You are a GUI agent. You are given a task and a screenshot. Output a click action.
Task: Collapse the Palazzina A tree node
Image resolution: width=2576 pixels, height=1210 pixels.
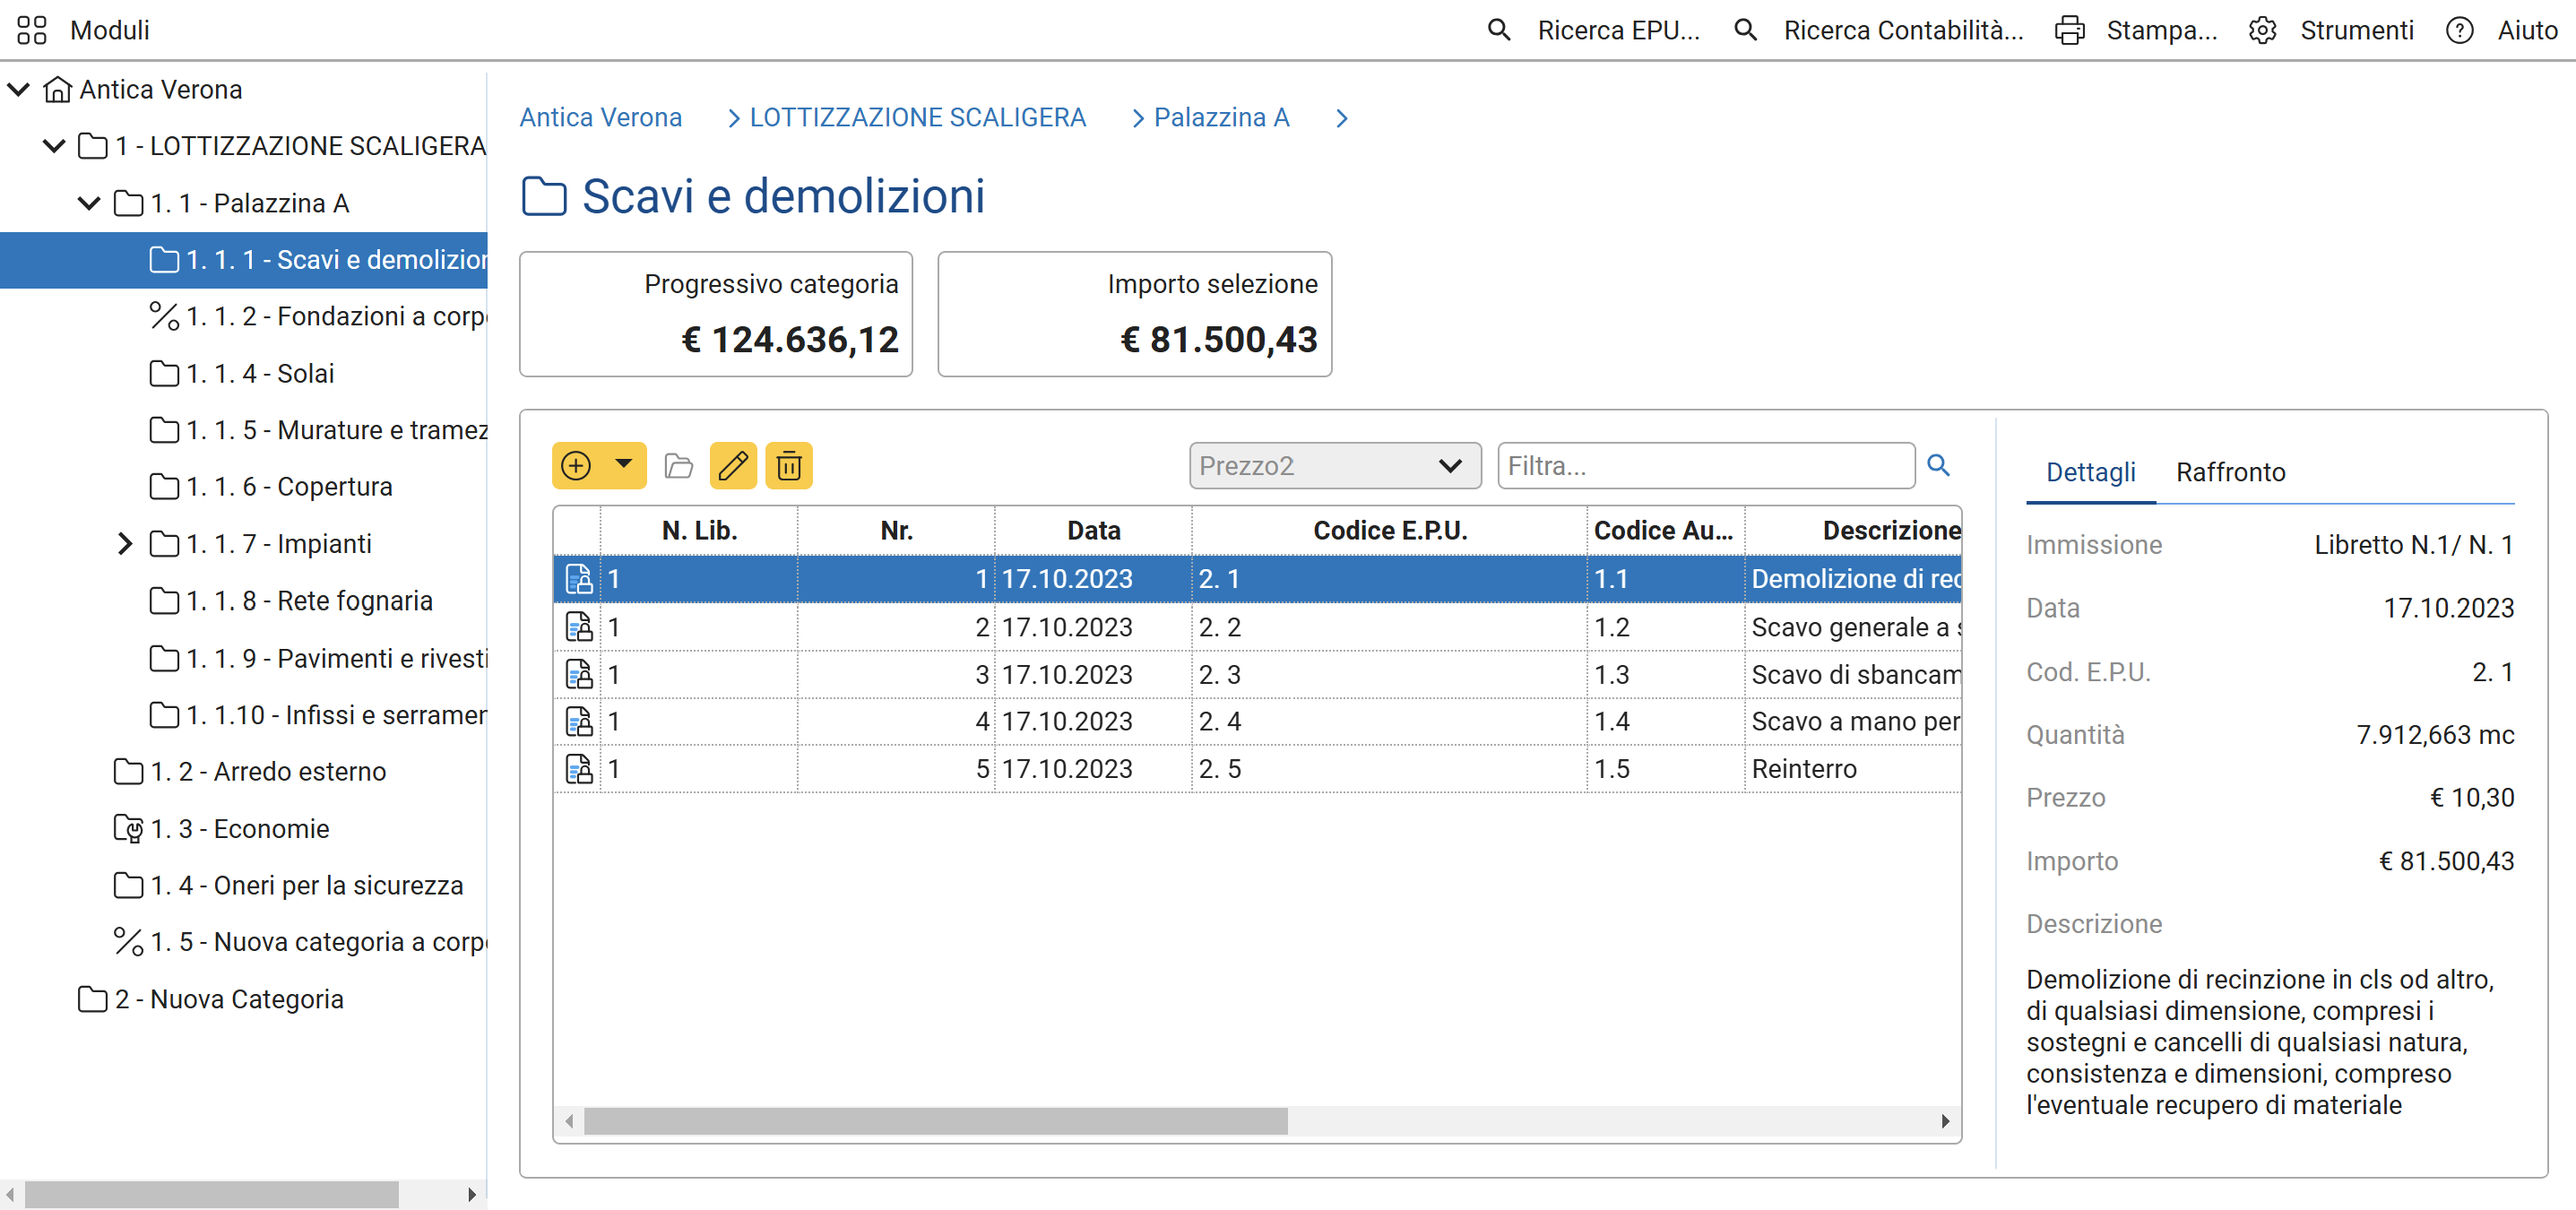(x=89, y=203)
